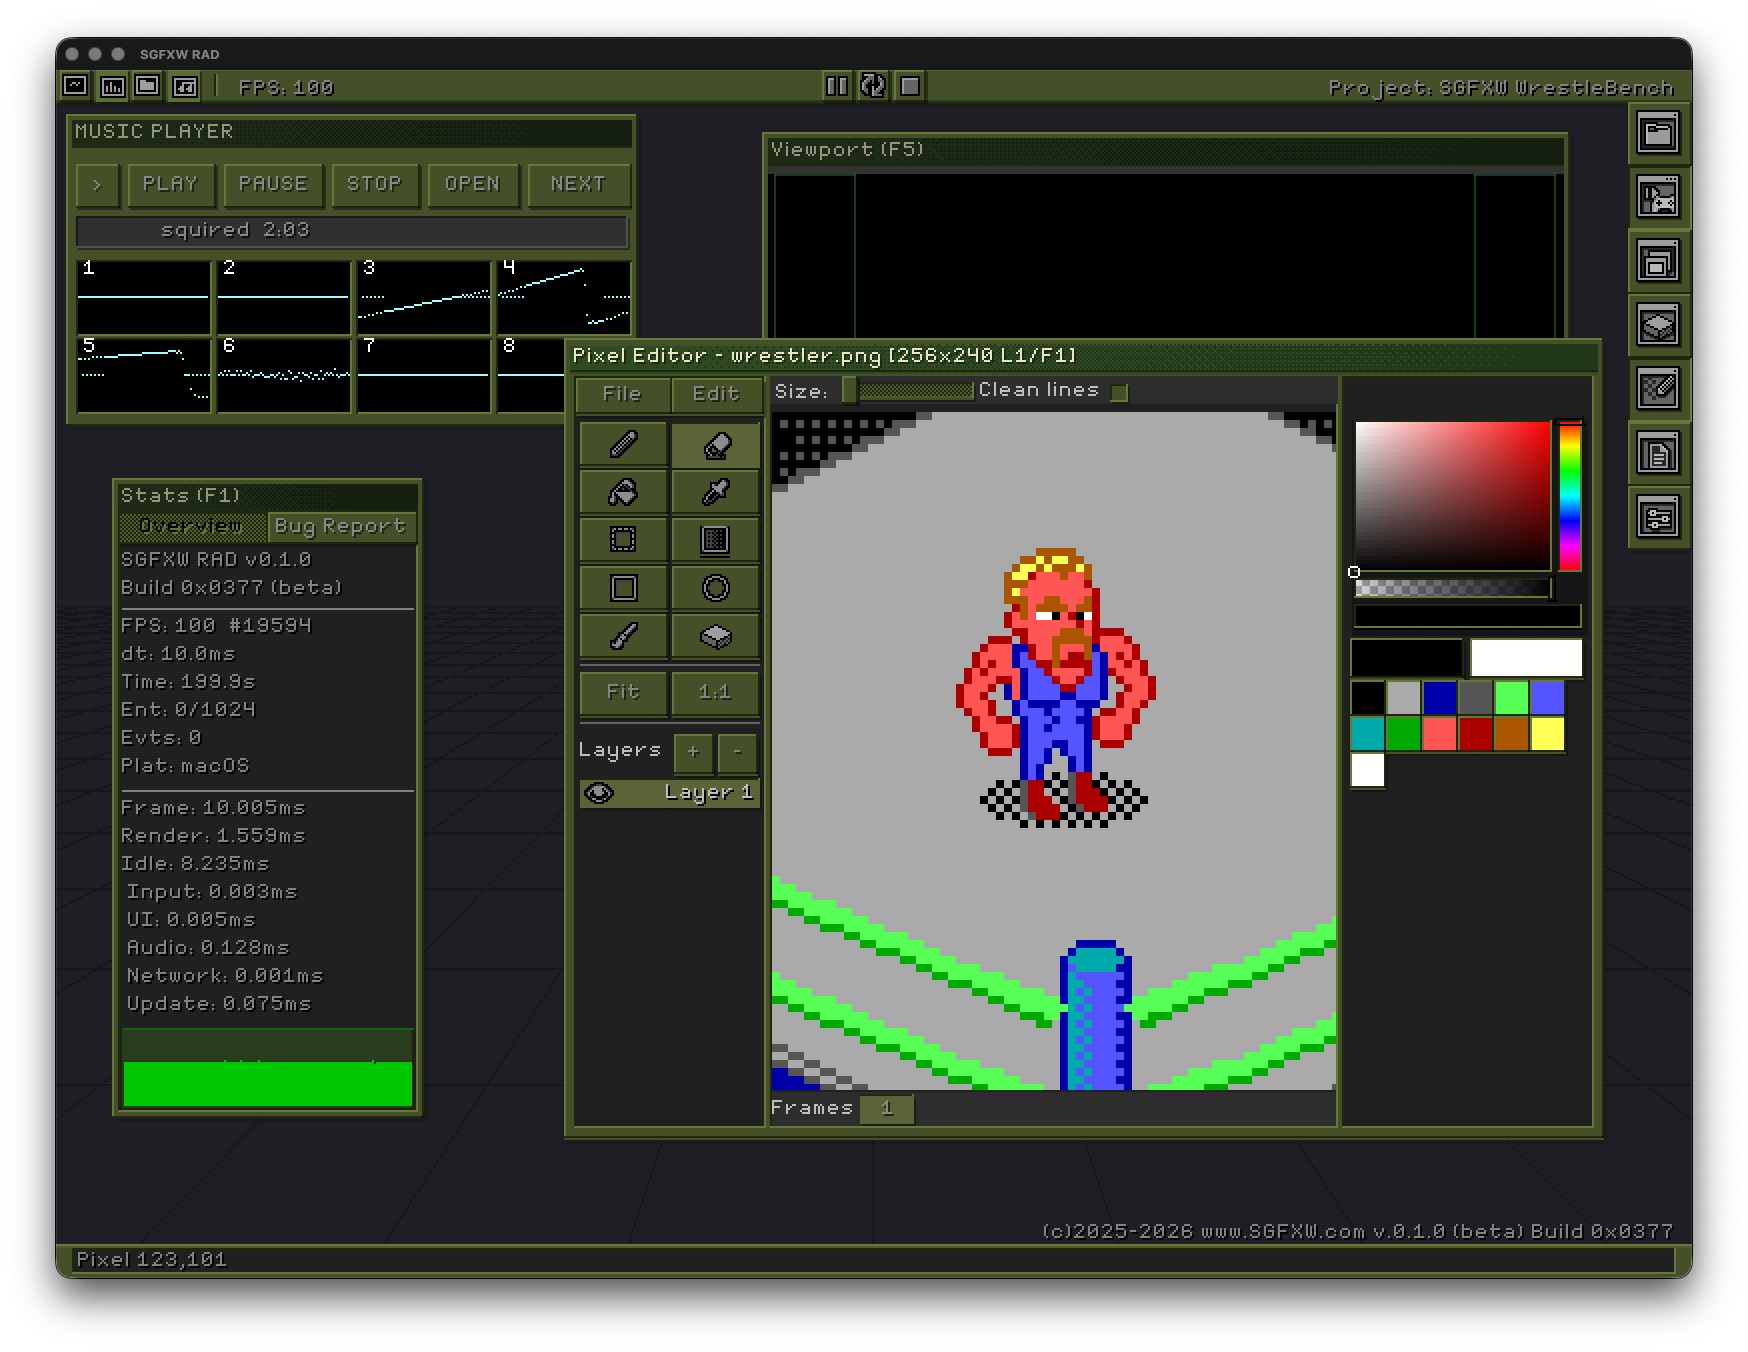Toggle Layer 1 visibility eye
Image resolution: width=1748 pixels, height=1352 pixels.
[599, 793]
